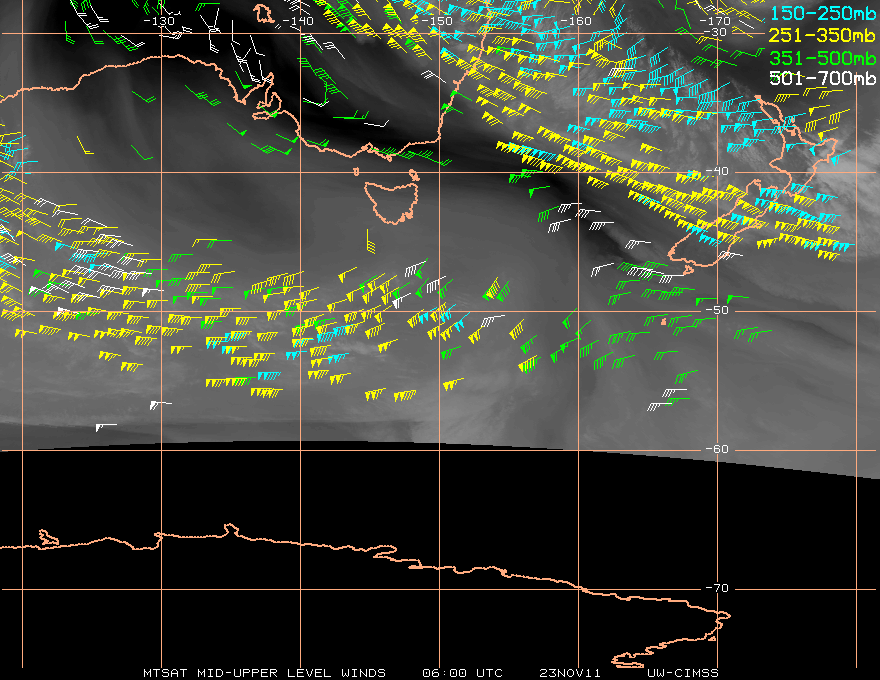Click the 150-250mb cyan legend entry
This screenshot has height=680, width=880.
[x=823, y=13]
